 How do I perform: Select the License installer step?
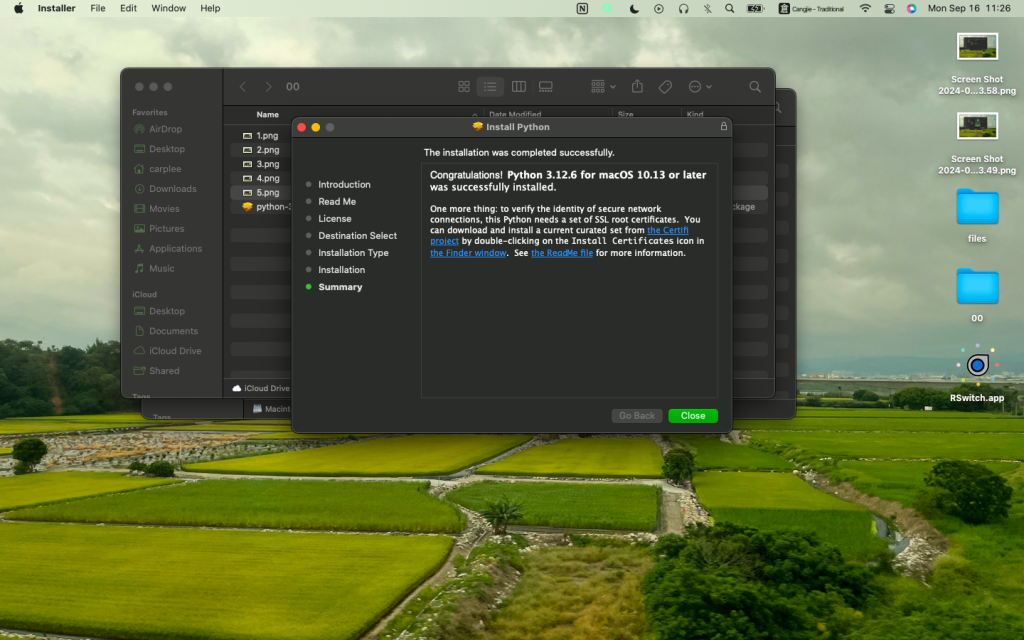pos(334,218)
